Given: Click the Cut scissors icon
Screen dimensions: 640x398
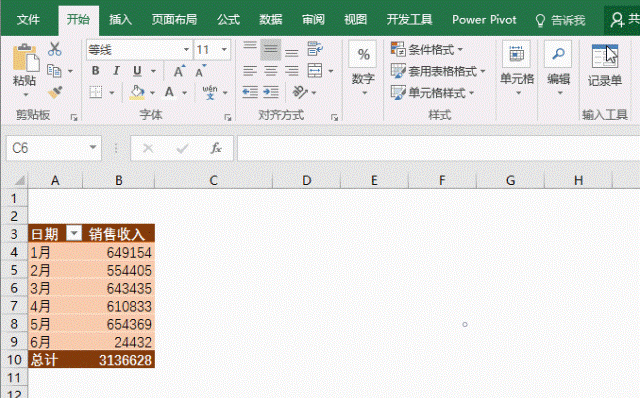Looking at the screenshot, I should click(55, 49).
